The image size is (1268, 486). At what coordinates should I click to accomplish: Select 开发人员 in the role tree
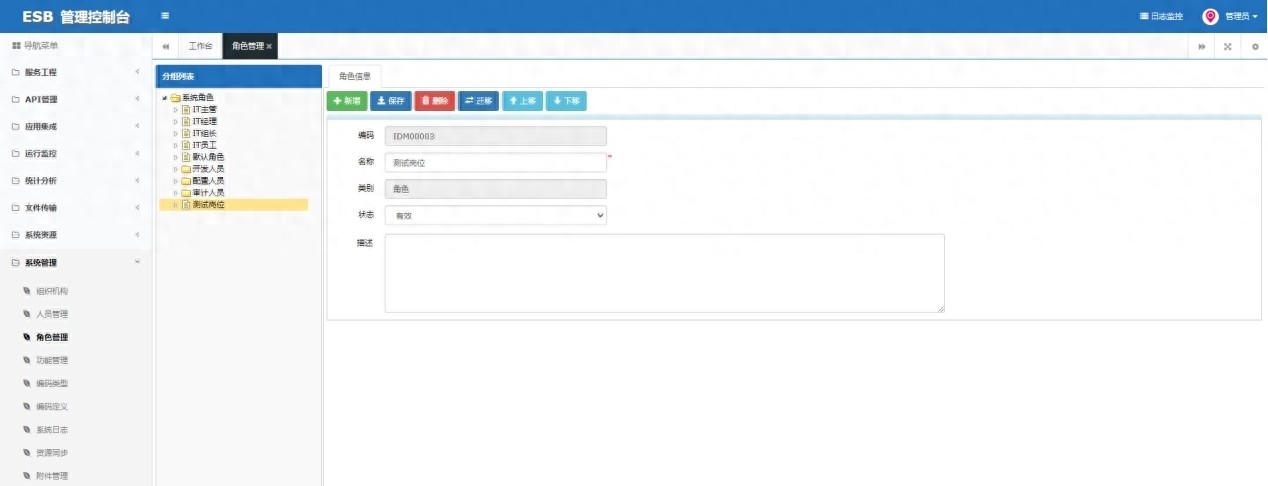click(208, 169)
